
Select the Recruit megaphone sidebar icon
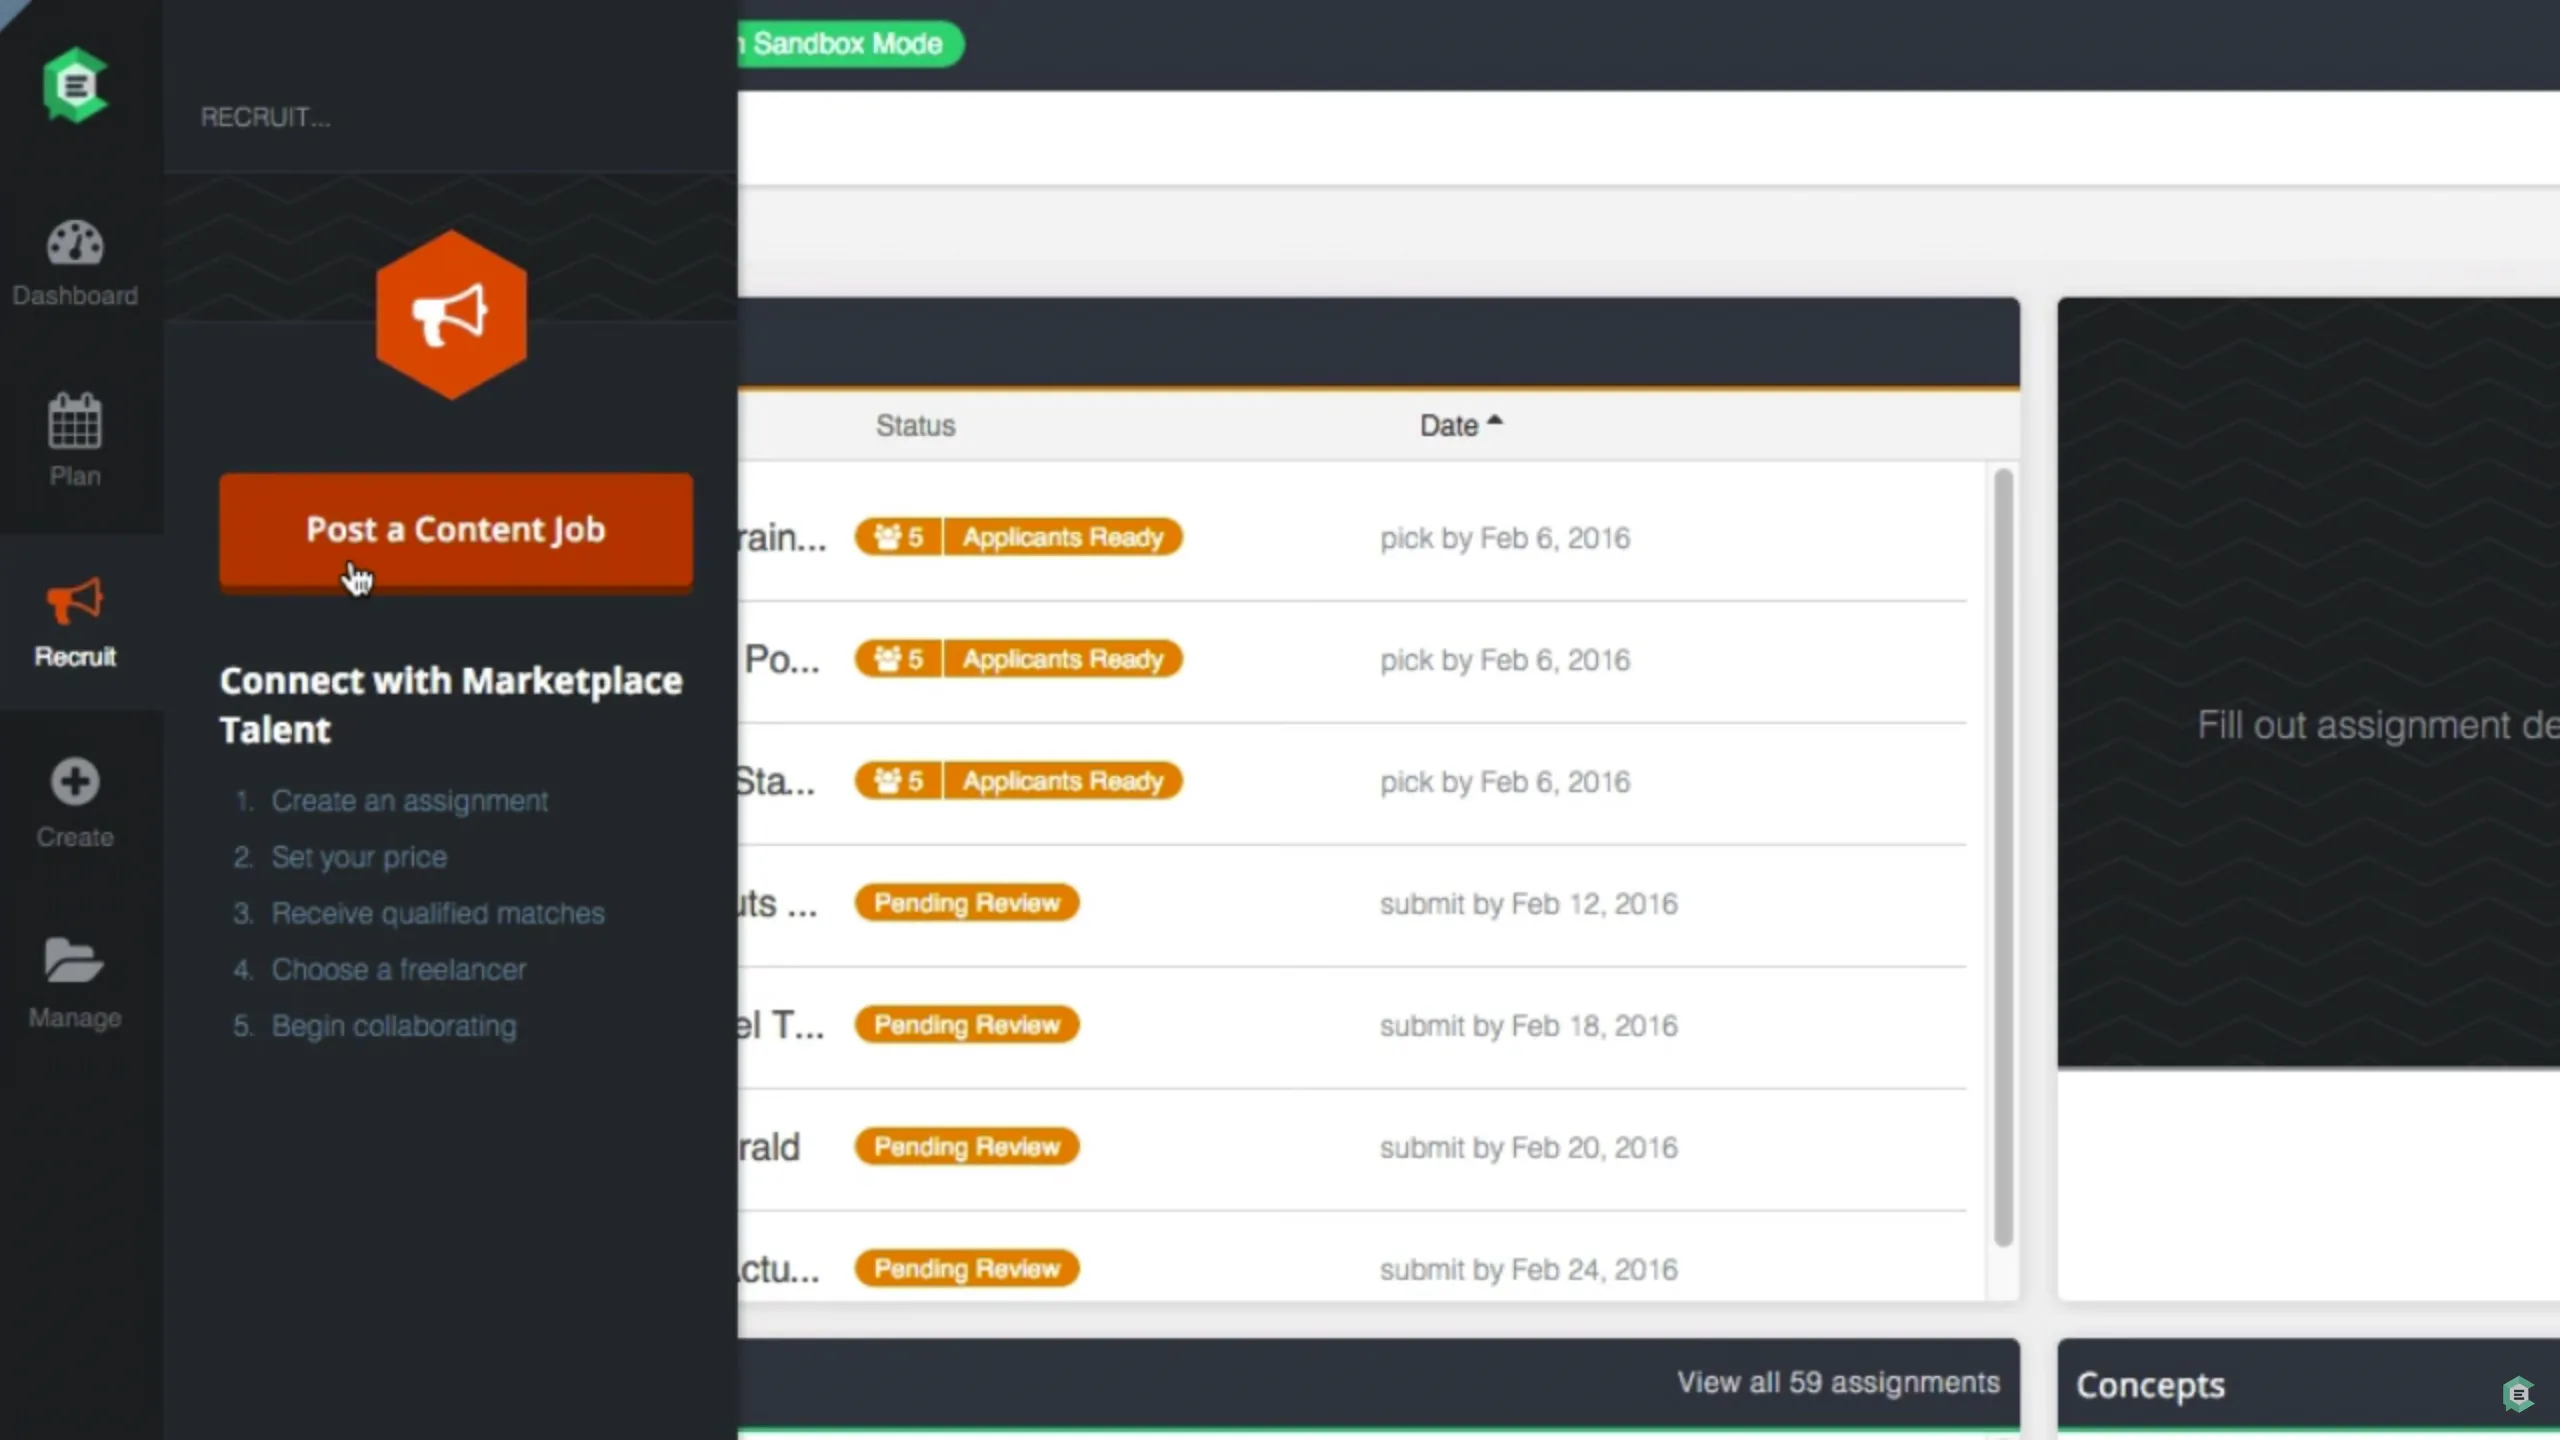click(75, 601)
